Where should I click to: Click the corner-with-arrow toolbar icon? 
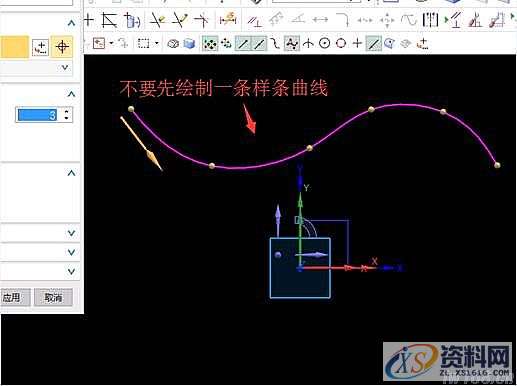click(342, 20)
